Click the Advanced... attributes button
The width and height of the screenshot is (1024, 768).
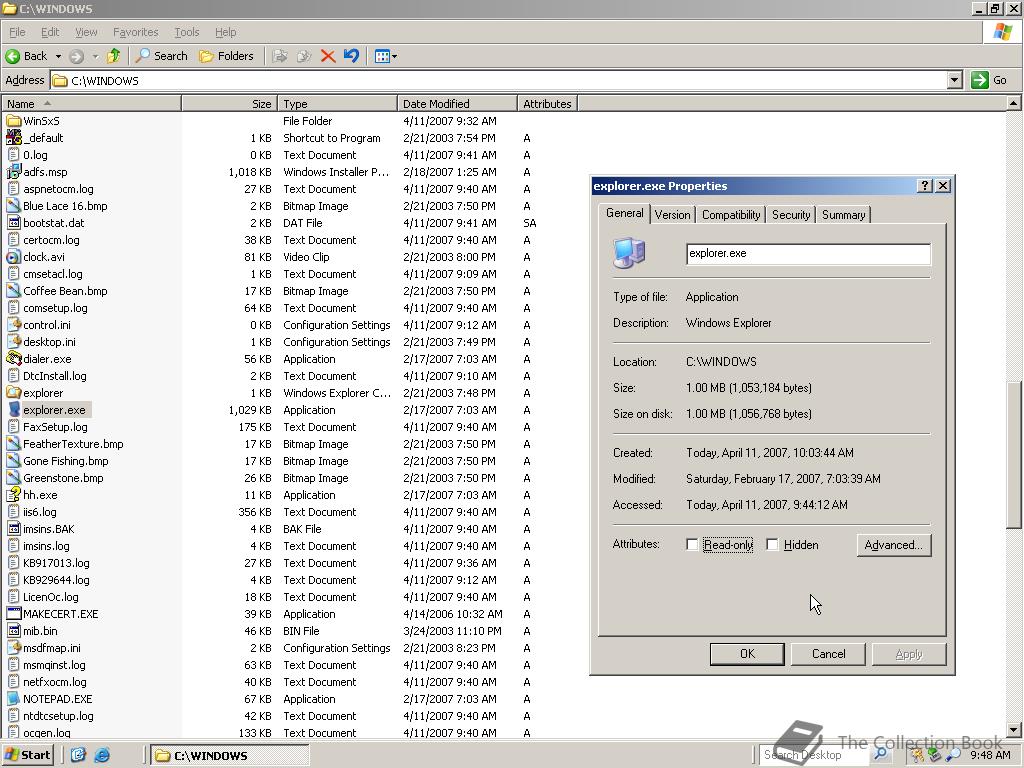pyautogui.click(x=893, y=545)
